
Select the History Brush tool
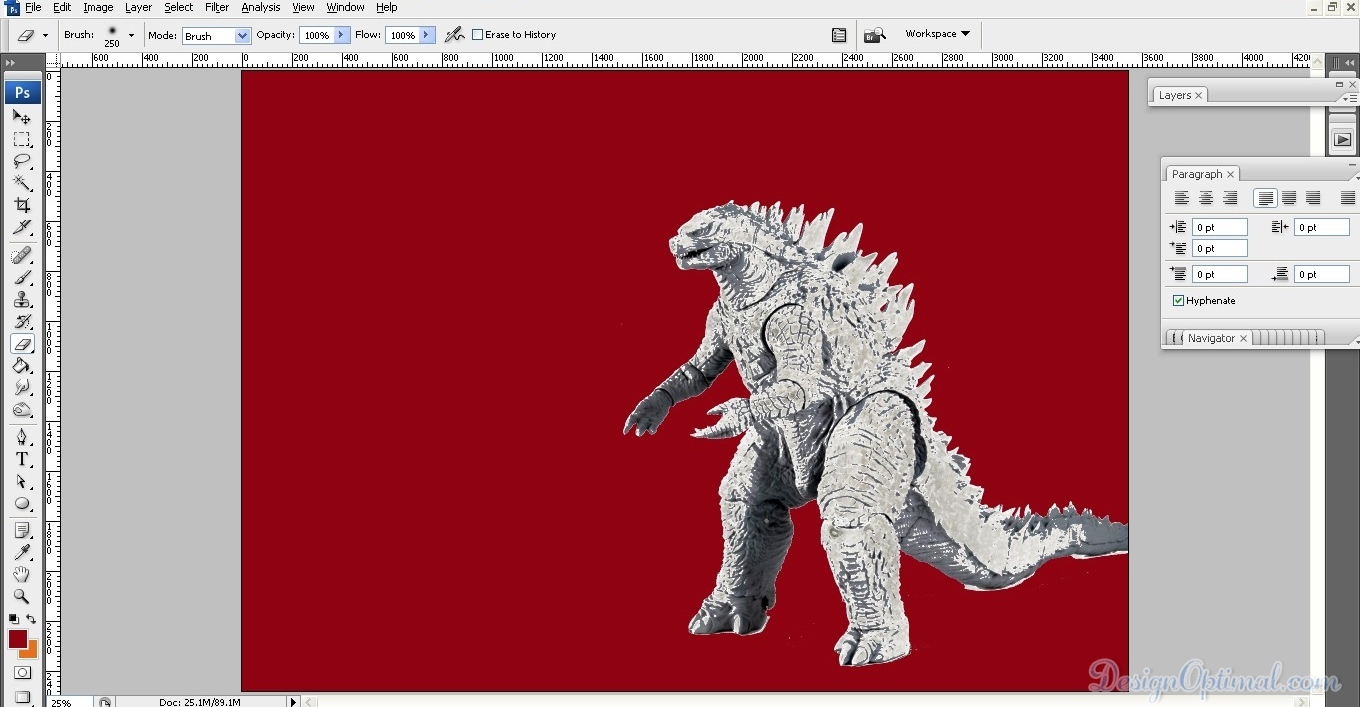point(22,322)
